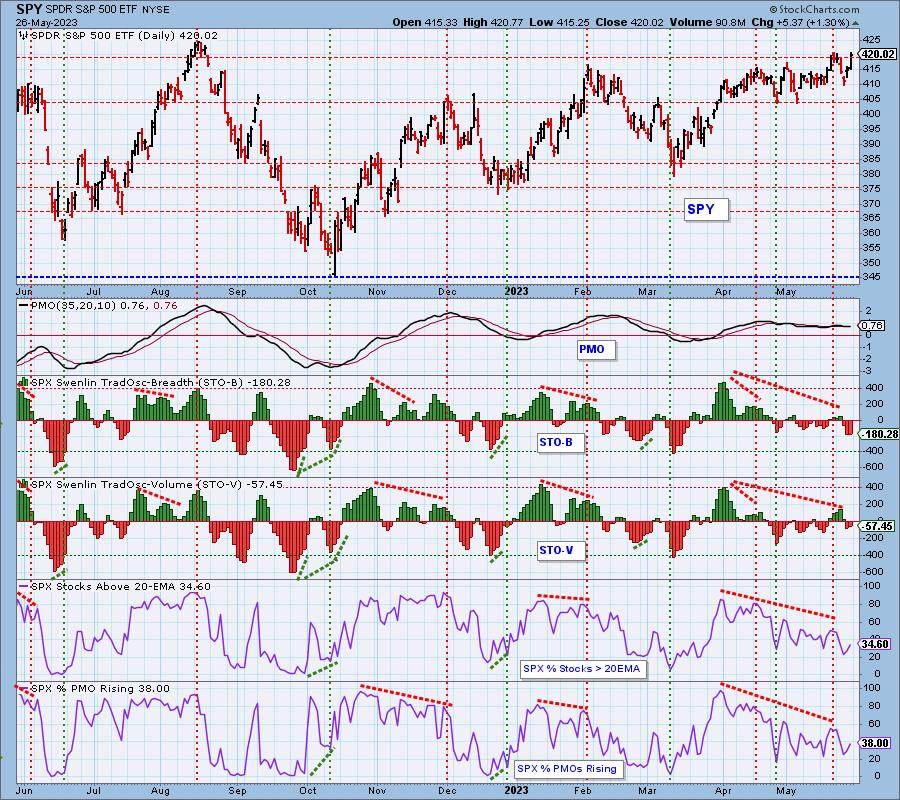900x800 pixels.
Task: Click the SPX % PMOs Rising label box
Action: tap(568, 768)
